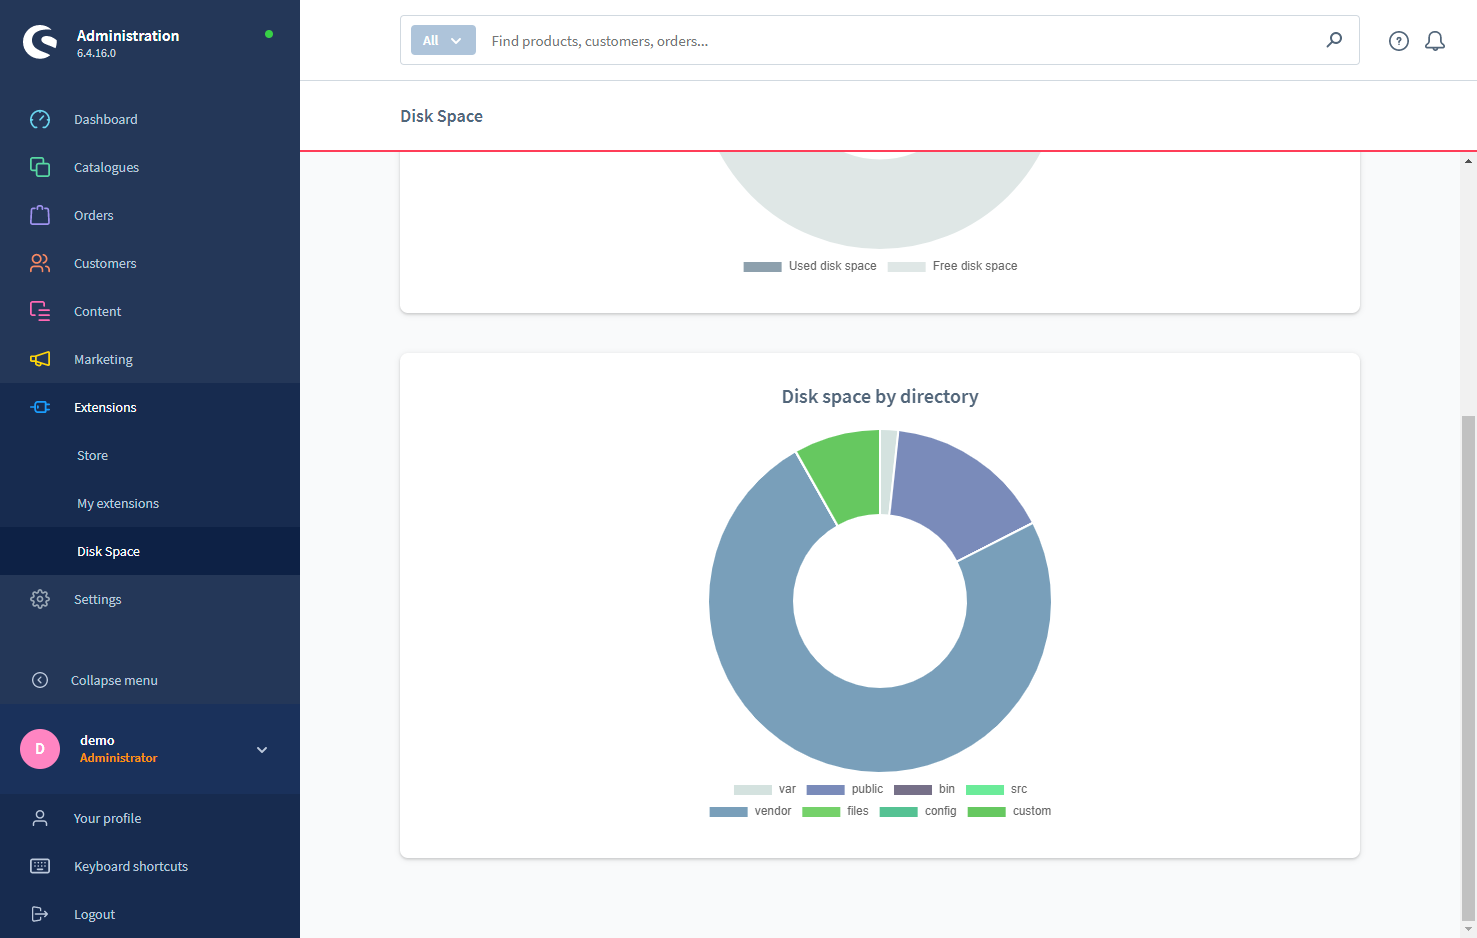Click the Settings gear icon
1477x938 pixels.
point(40,599)
